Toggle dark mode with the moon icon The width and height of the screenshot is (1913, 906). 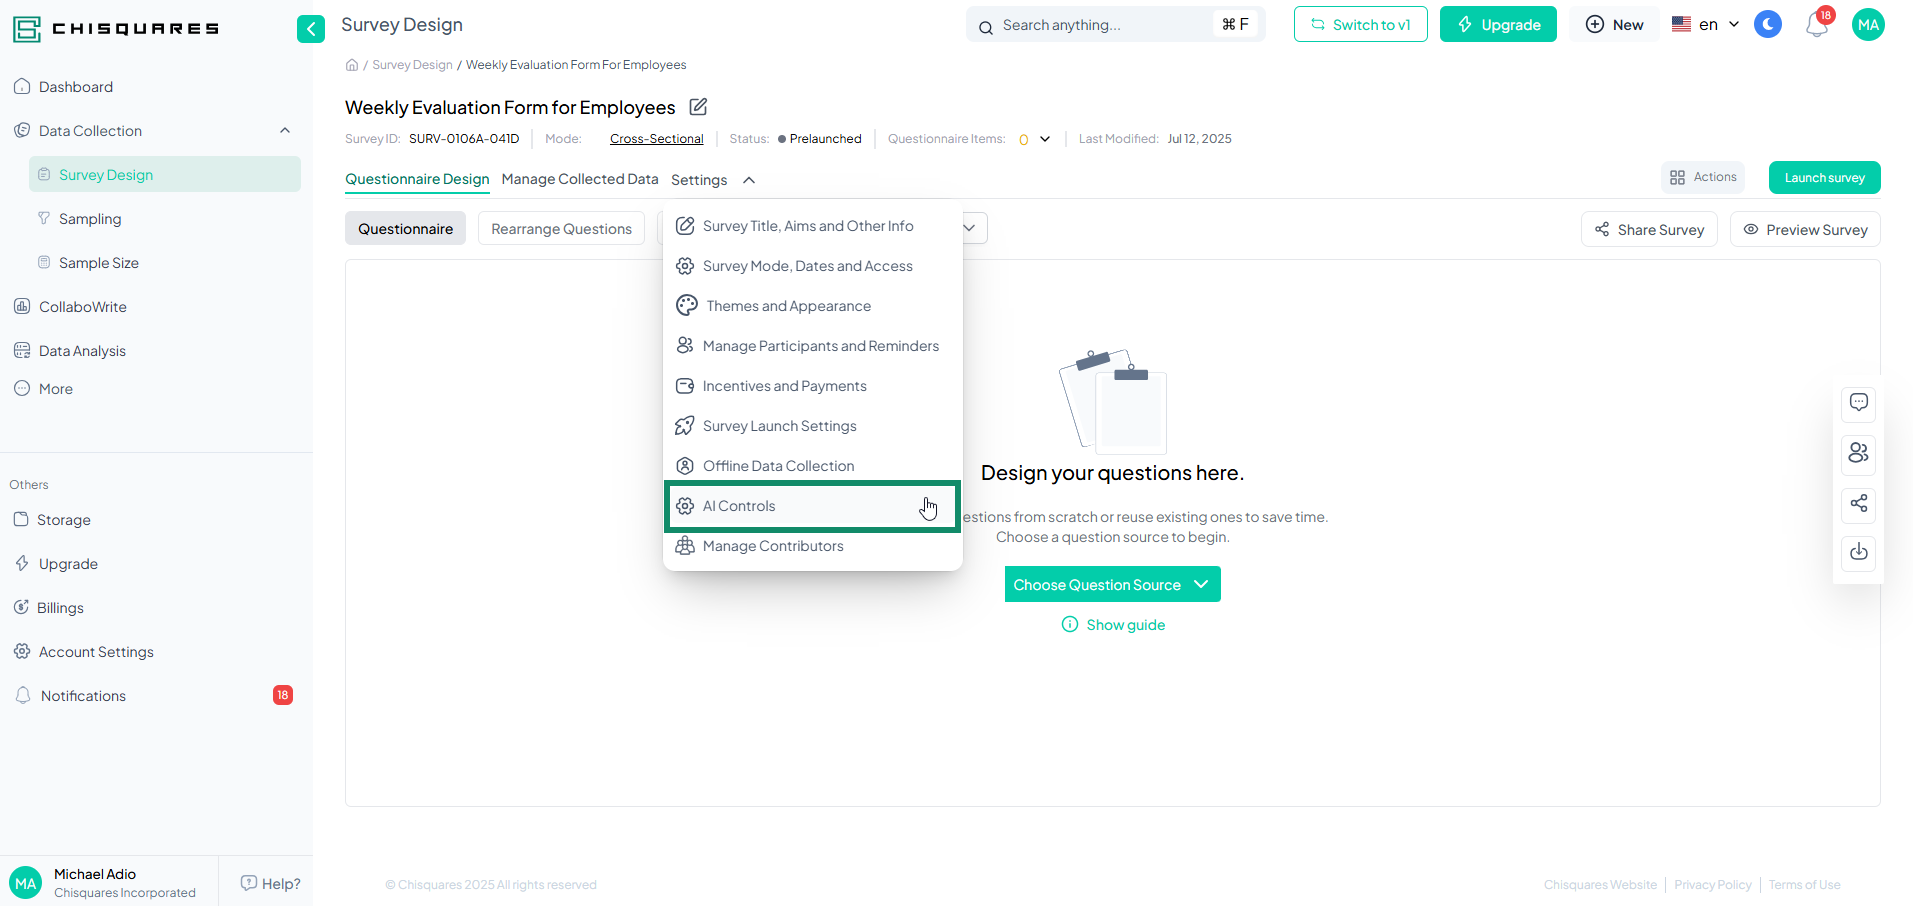1767,25
